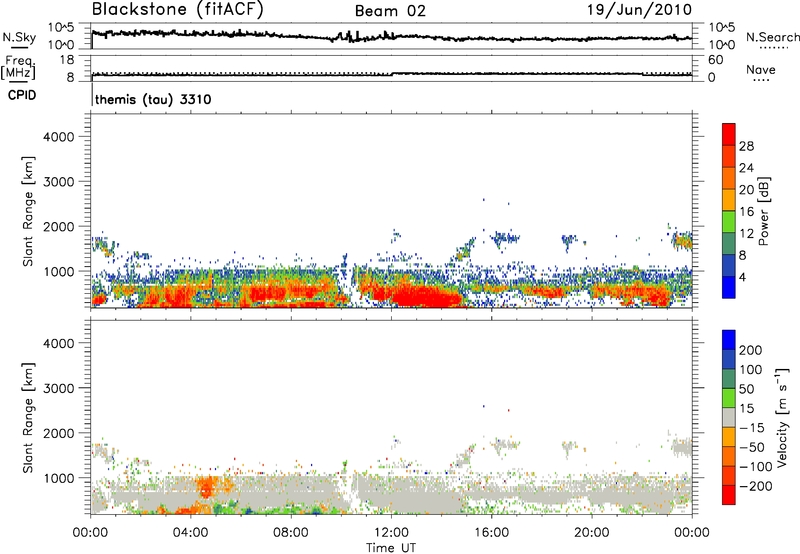The height and width of the screenshot is (554, 800).
Task: Click the '4' power colorbar label
Action: pos(742,277)
